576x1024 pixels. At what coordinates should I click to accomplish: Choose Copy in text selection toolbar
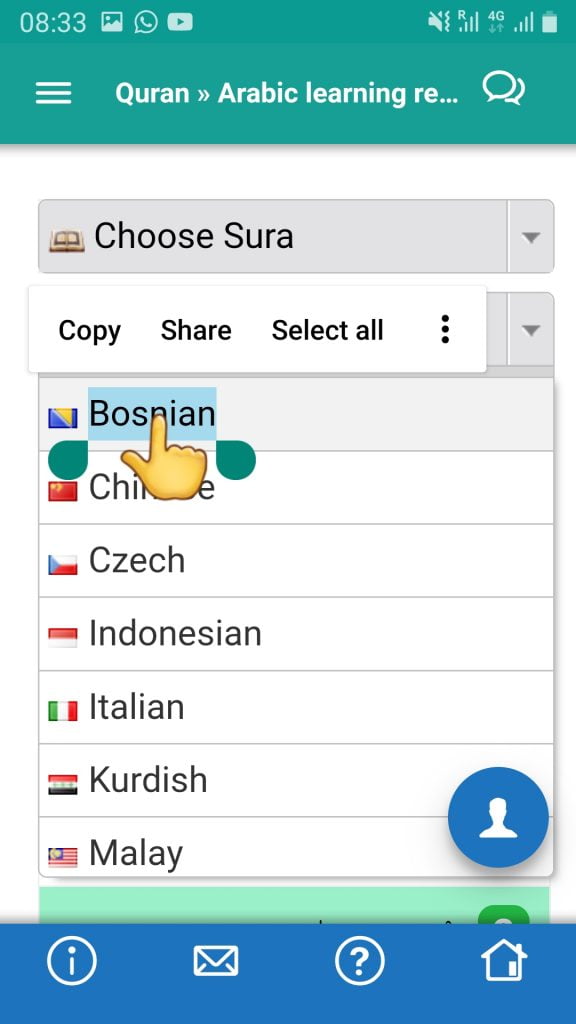click(89, 330)
